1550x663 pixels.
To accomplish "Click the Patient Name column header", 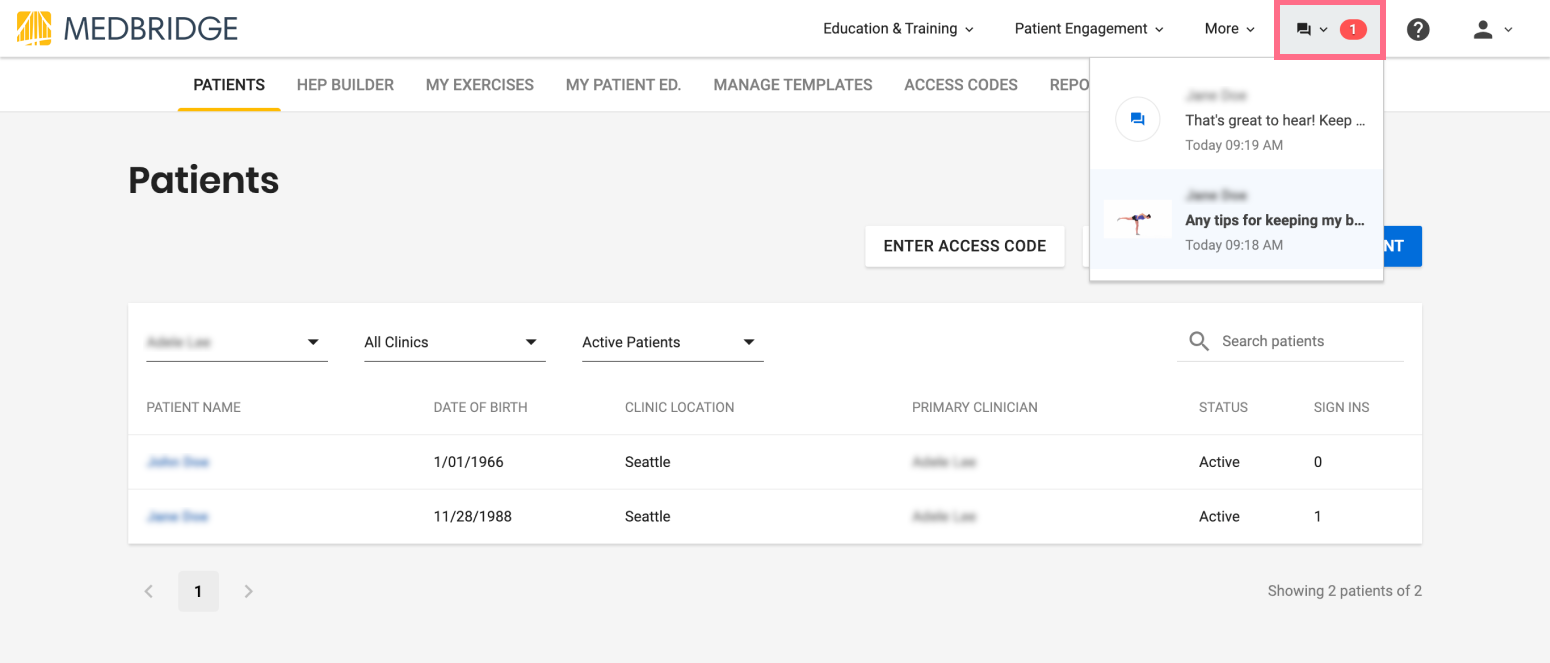I will [193, 407].
